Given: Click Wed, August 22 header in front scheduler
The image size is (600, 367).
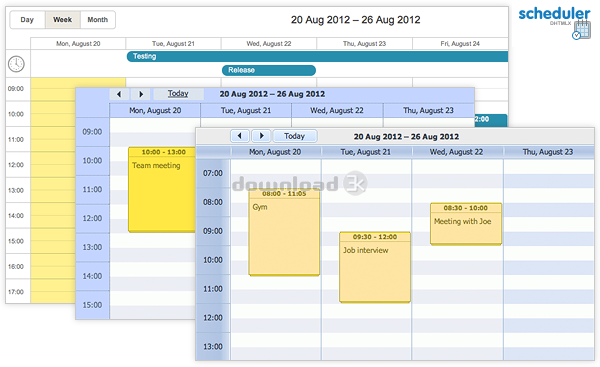Looking at the screenshot, I should pos(457,152).
